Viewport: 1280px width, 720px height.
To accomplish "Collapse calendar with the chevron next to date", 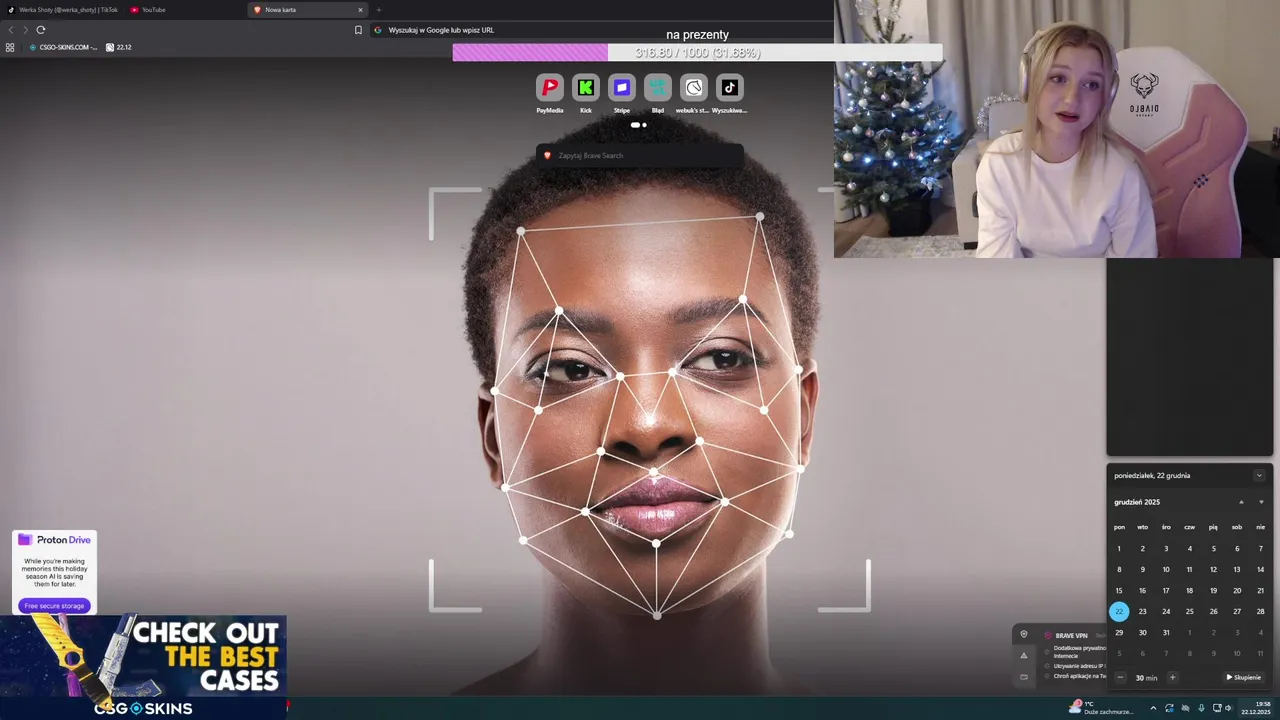I will 1259,475.
